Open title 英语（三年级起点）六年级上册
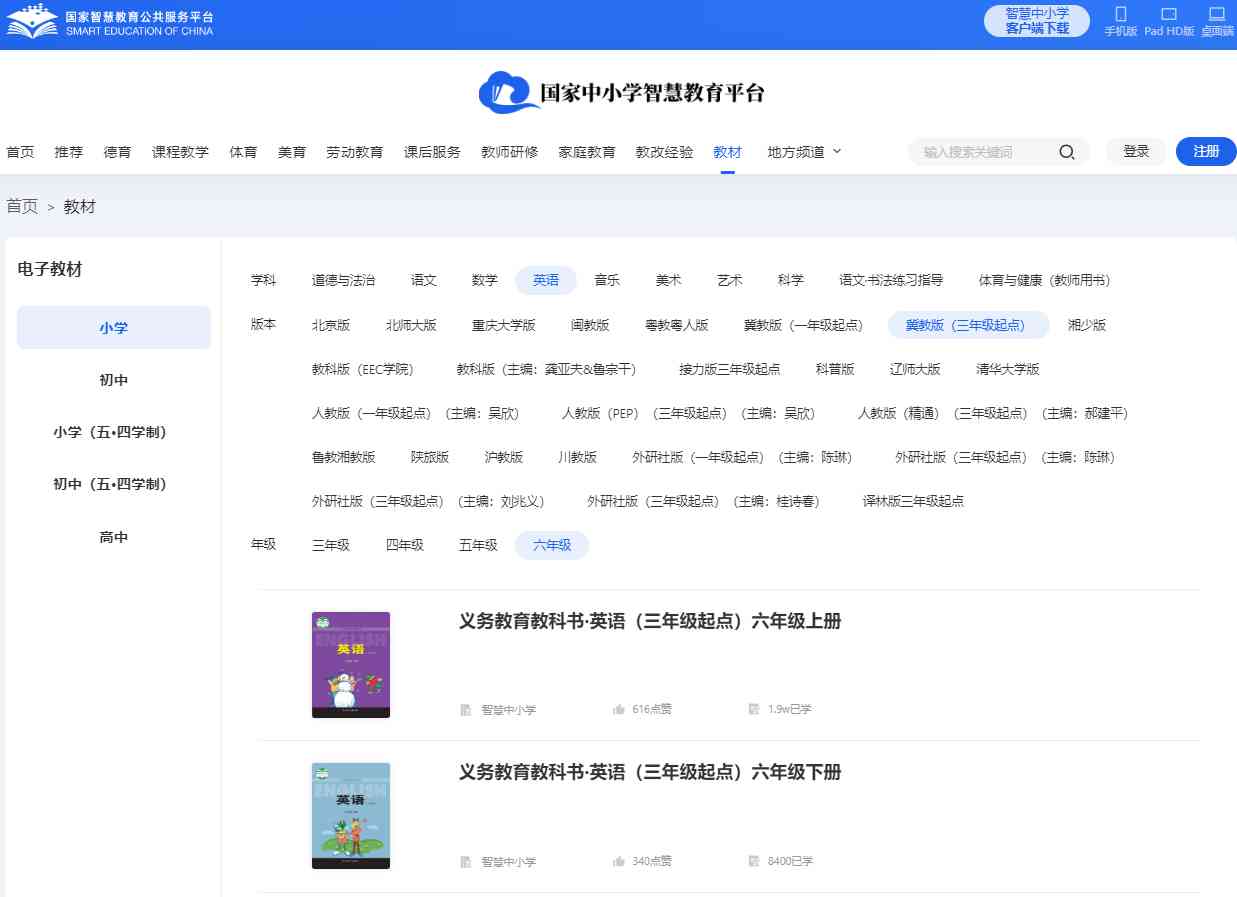This screenshot has height=897, width=1237. point(650,621)
